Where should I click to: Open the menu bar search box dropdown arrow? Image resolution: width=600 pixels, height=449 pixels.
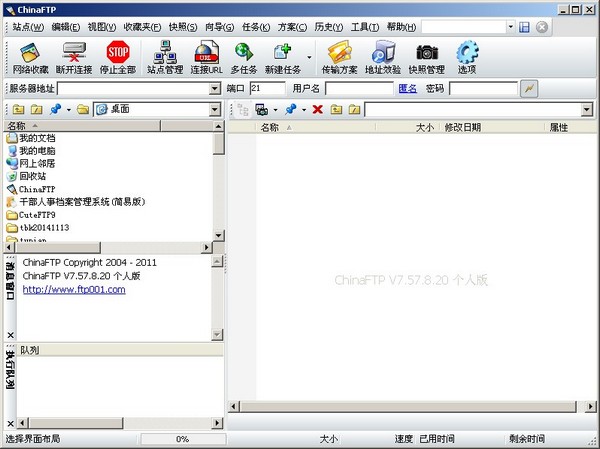click(510, 27)
